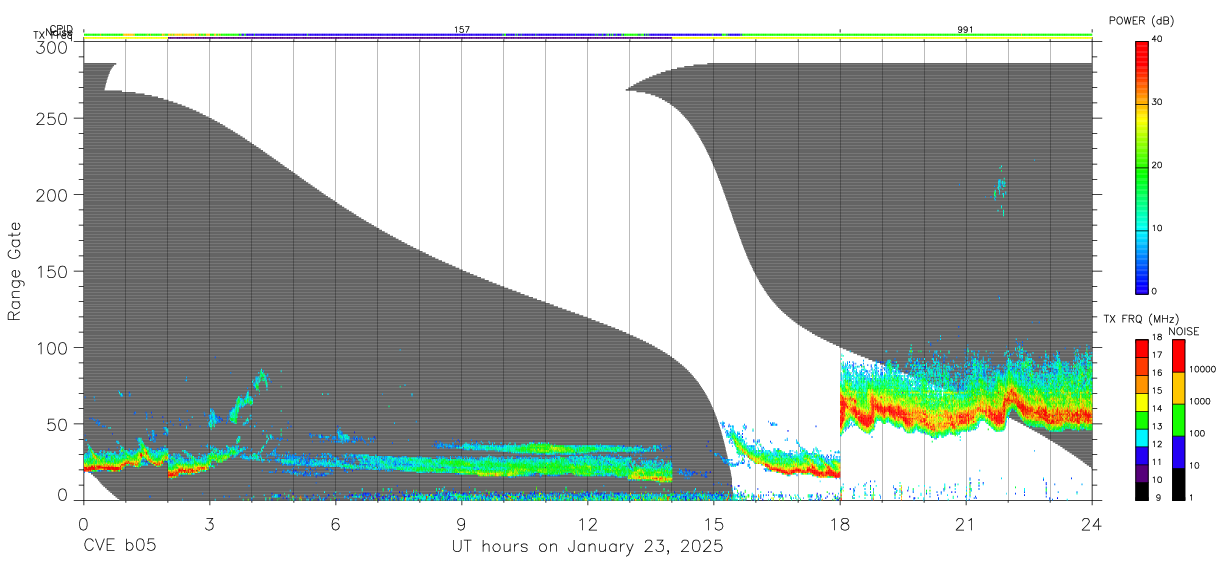Click the '1000' label on NOISE scale

click(x=1200, y=401)
